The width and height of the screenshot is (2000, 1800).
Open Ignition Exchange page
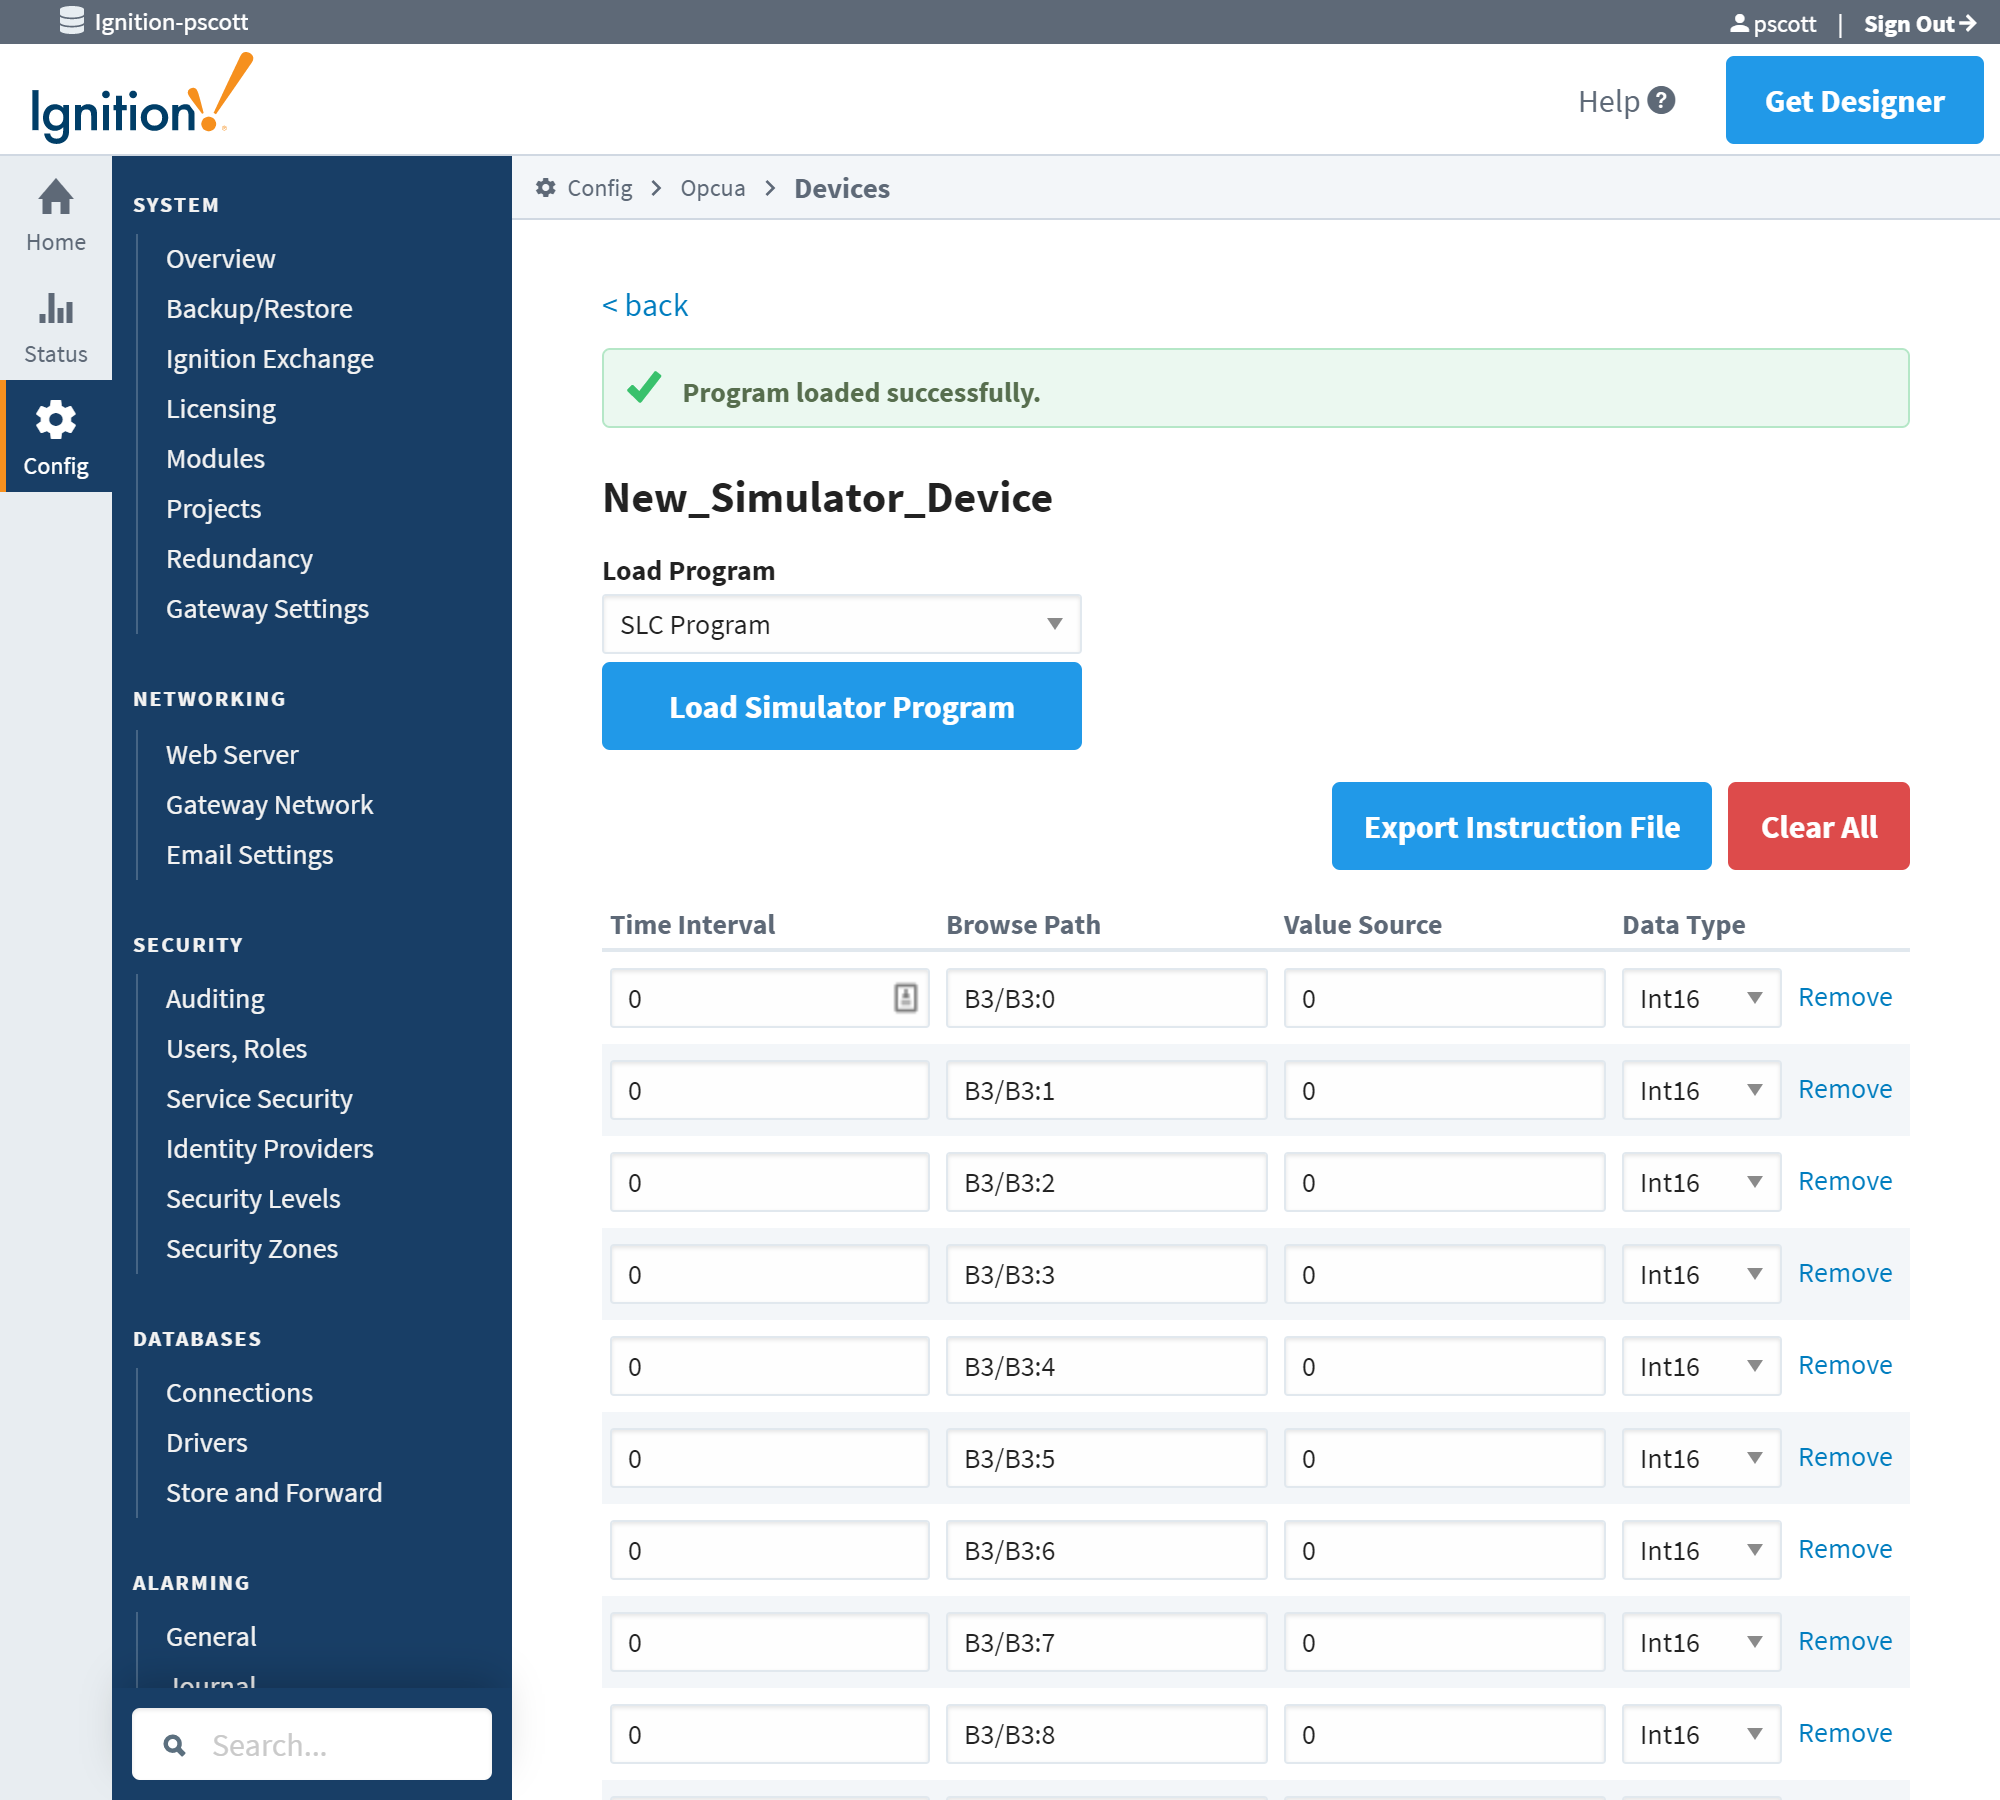pyautogui.click(x=270, y=358)
